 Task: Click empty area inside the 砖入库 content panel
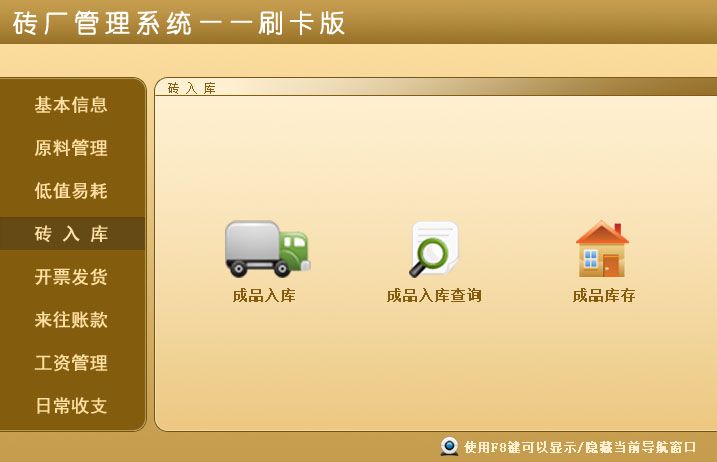(x=434, y=160)
